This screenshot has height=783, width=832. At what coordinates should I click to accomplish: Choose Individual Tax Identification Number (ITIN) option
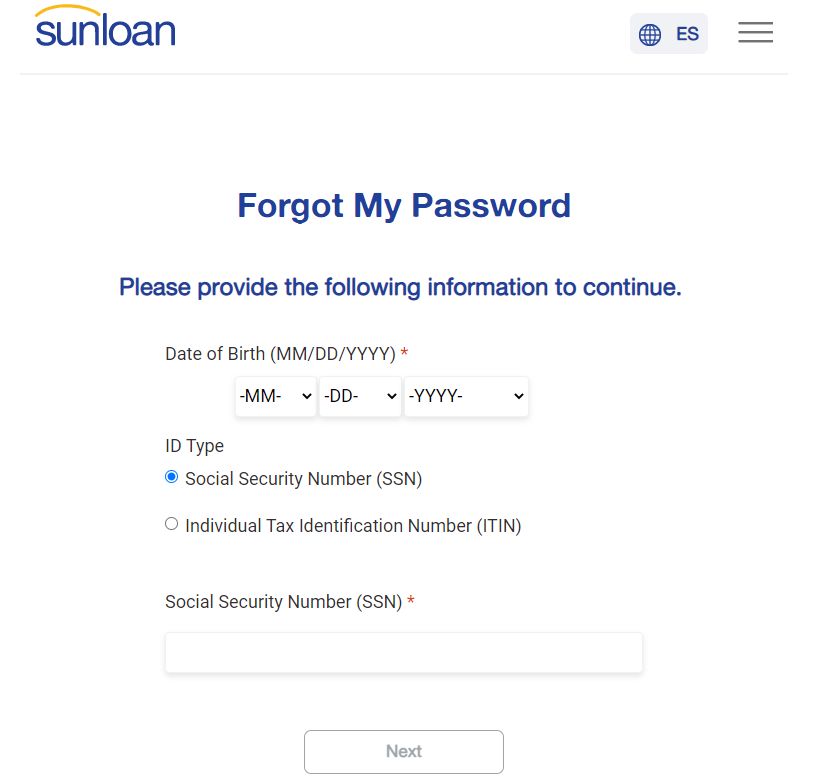171,523
